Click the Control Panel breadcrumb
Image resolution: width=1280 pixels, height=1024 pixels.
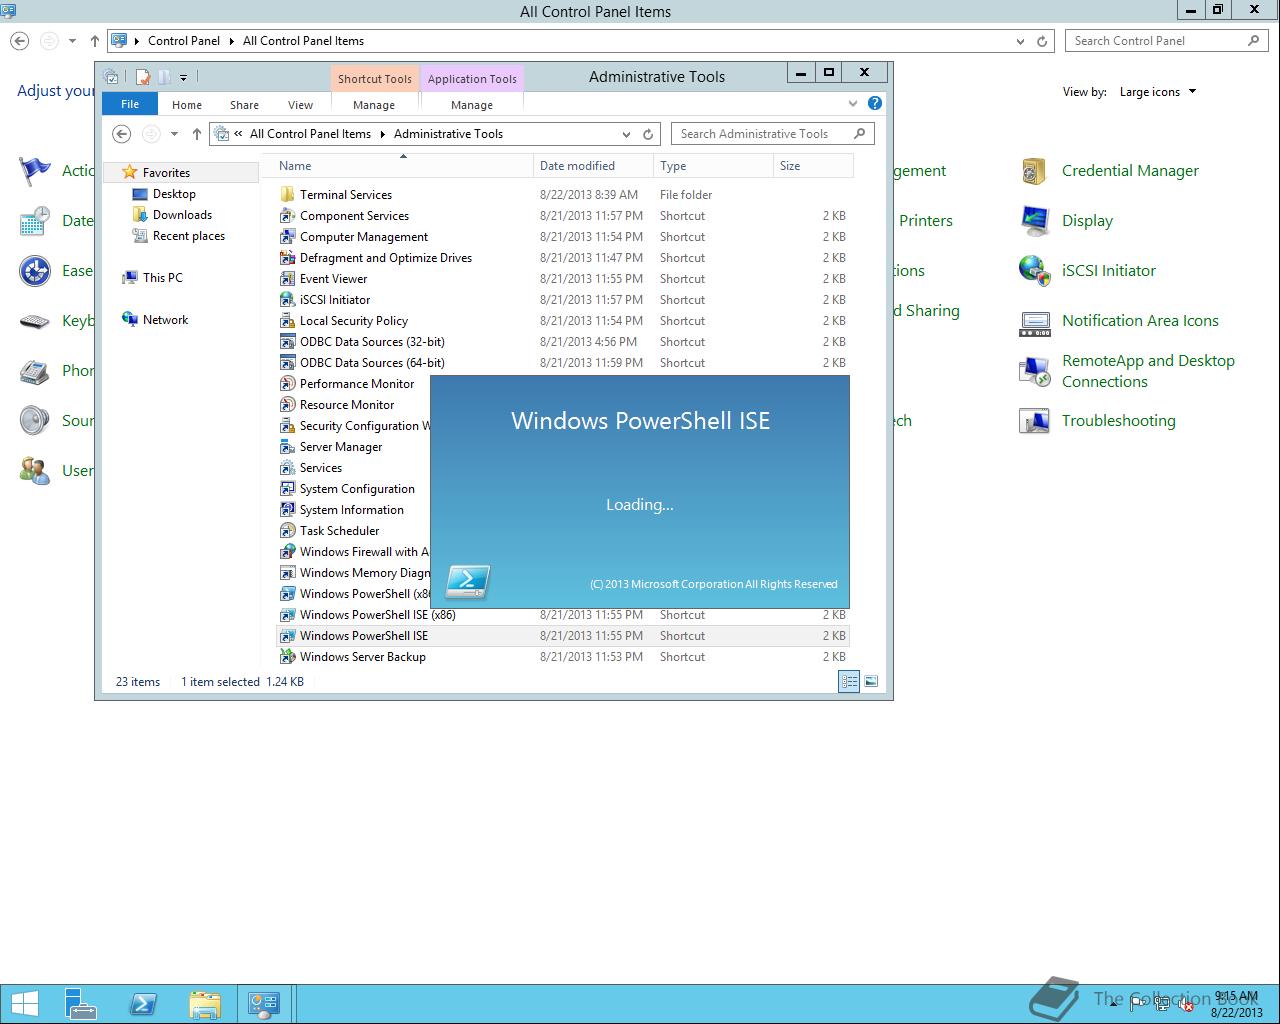(184, 41)
